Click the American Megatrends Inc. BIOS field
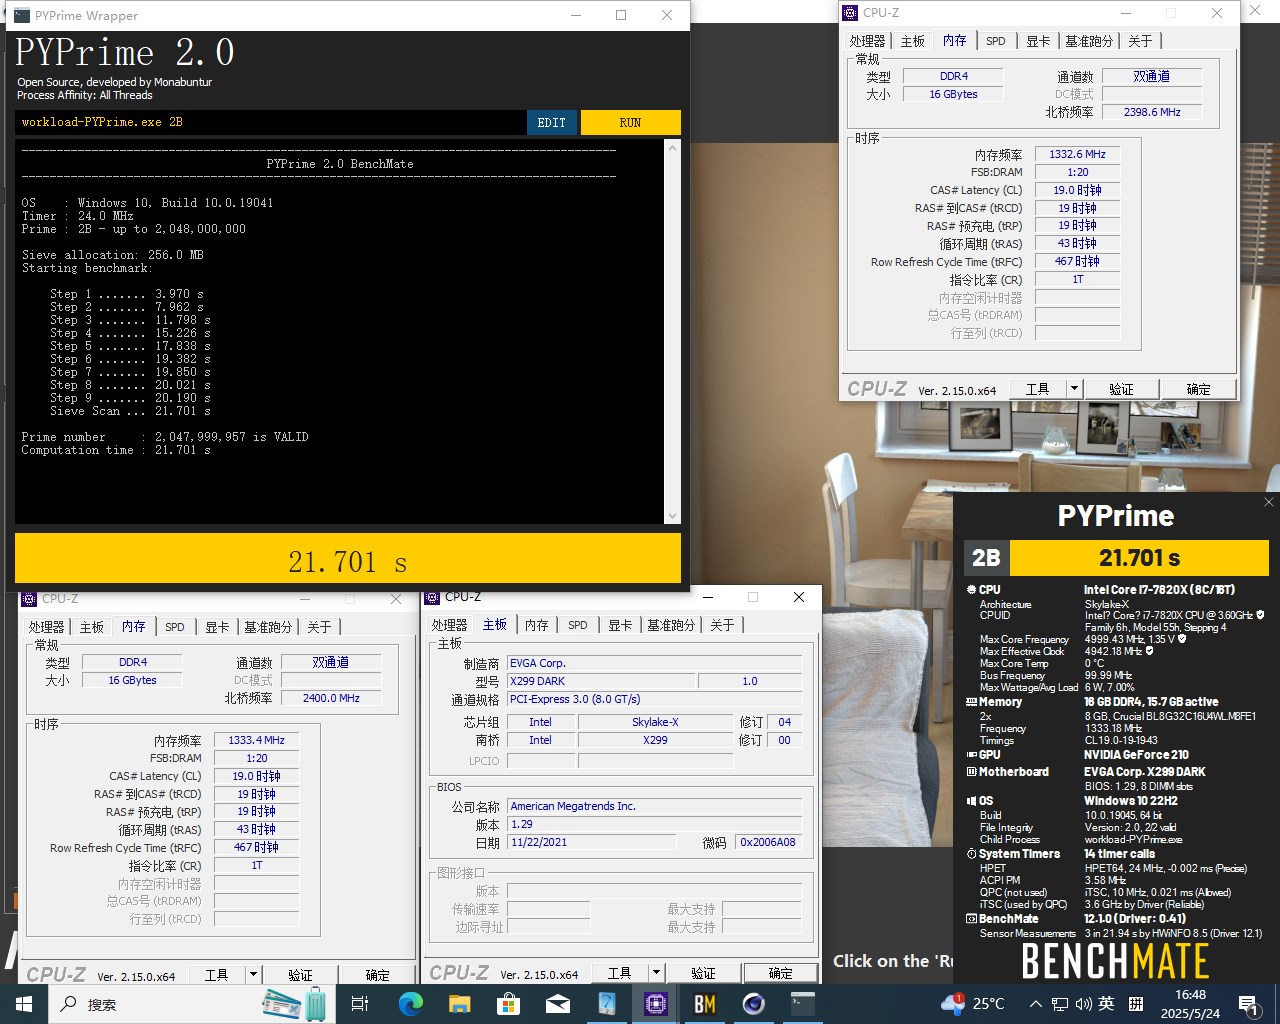Viewport: 1280px width, 1024px height. point(655,806)
